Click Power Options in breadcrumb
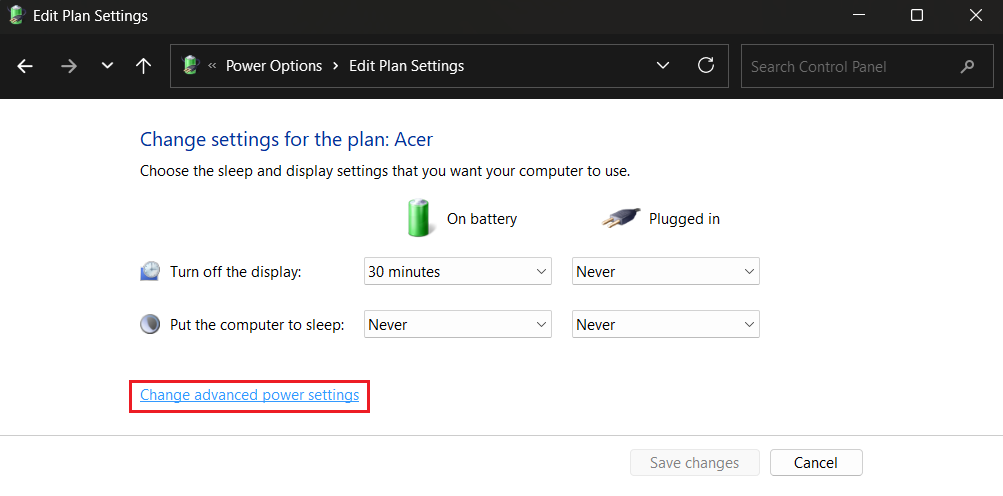 point(274,66)
